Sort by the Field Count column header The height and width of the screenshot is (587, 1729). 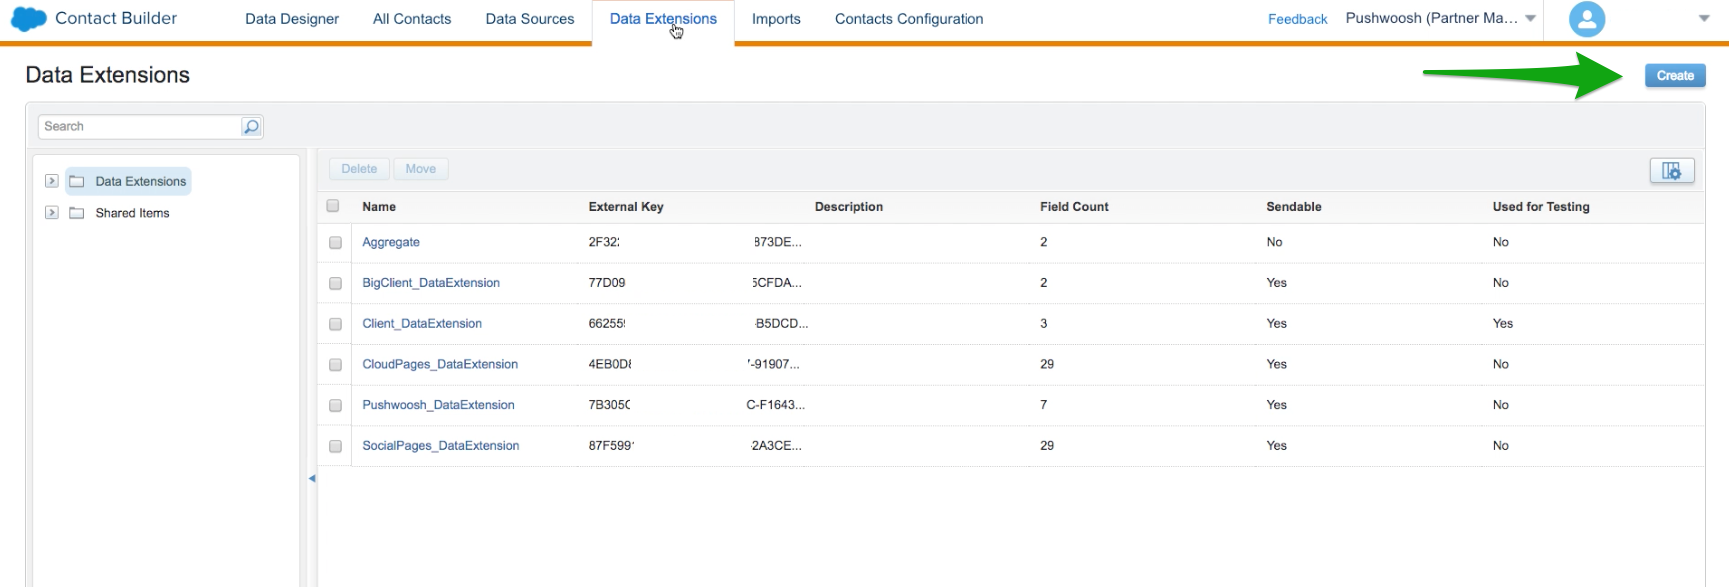pyautogui.click(x=1074, y=207)
